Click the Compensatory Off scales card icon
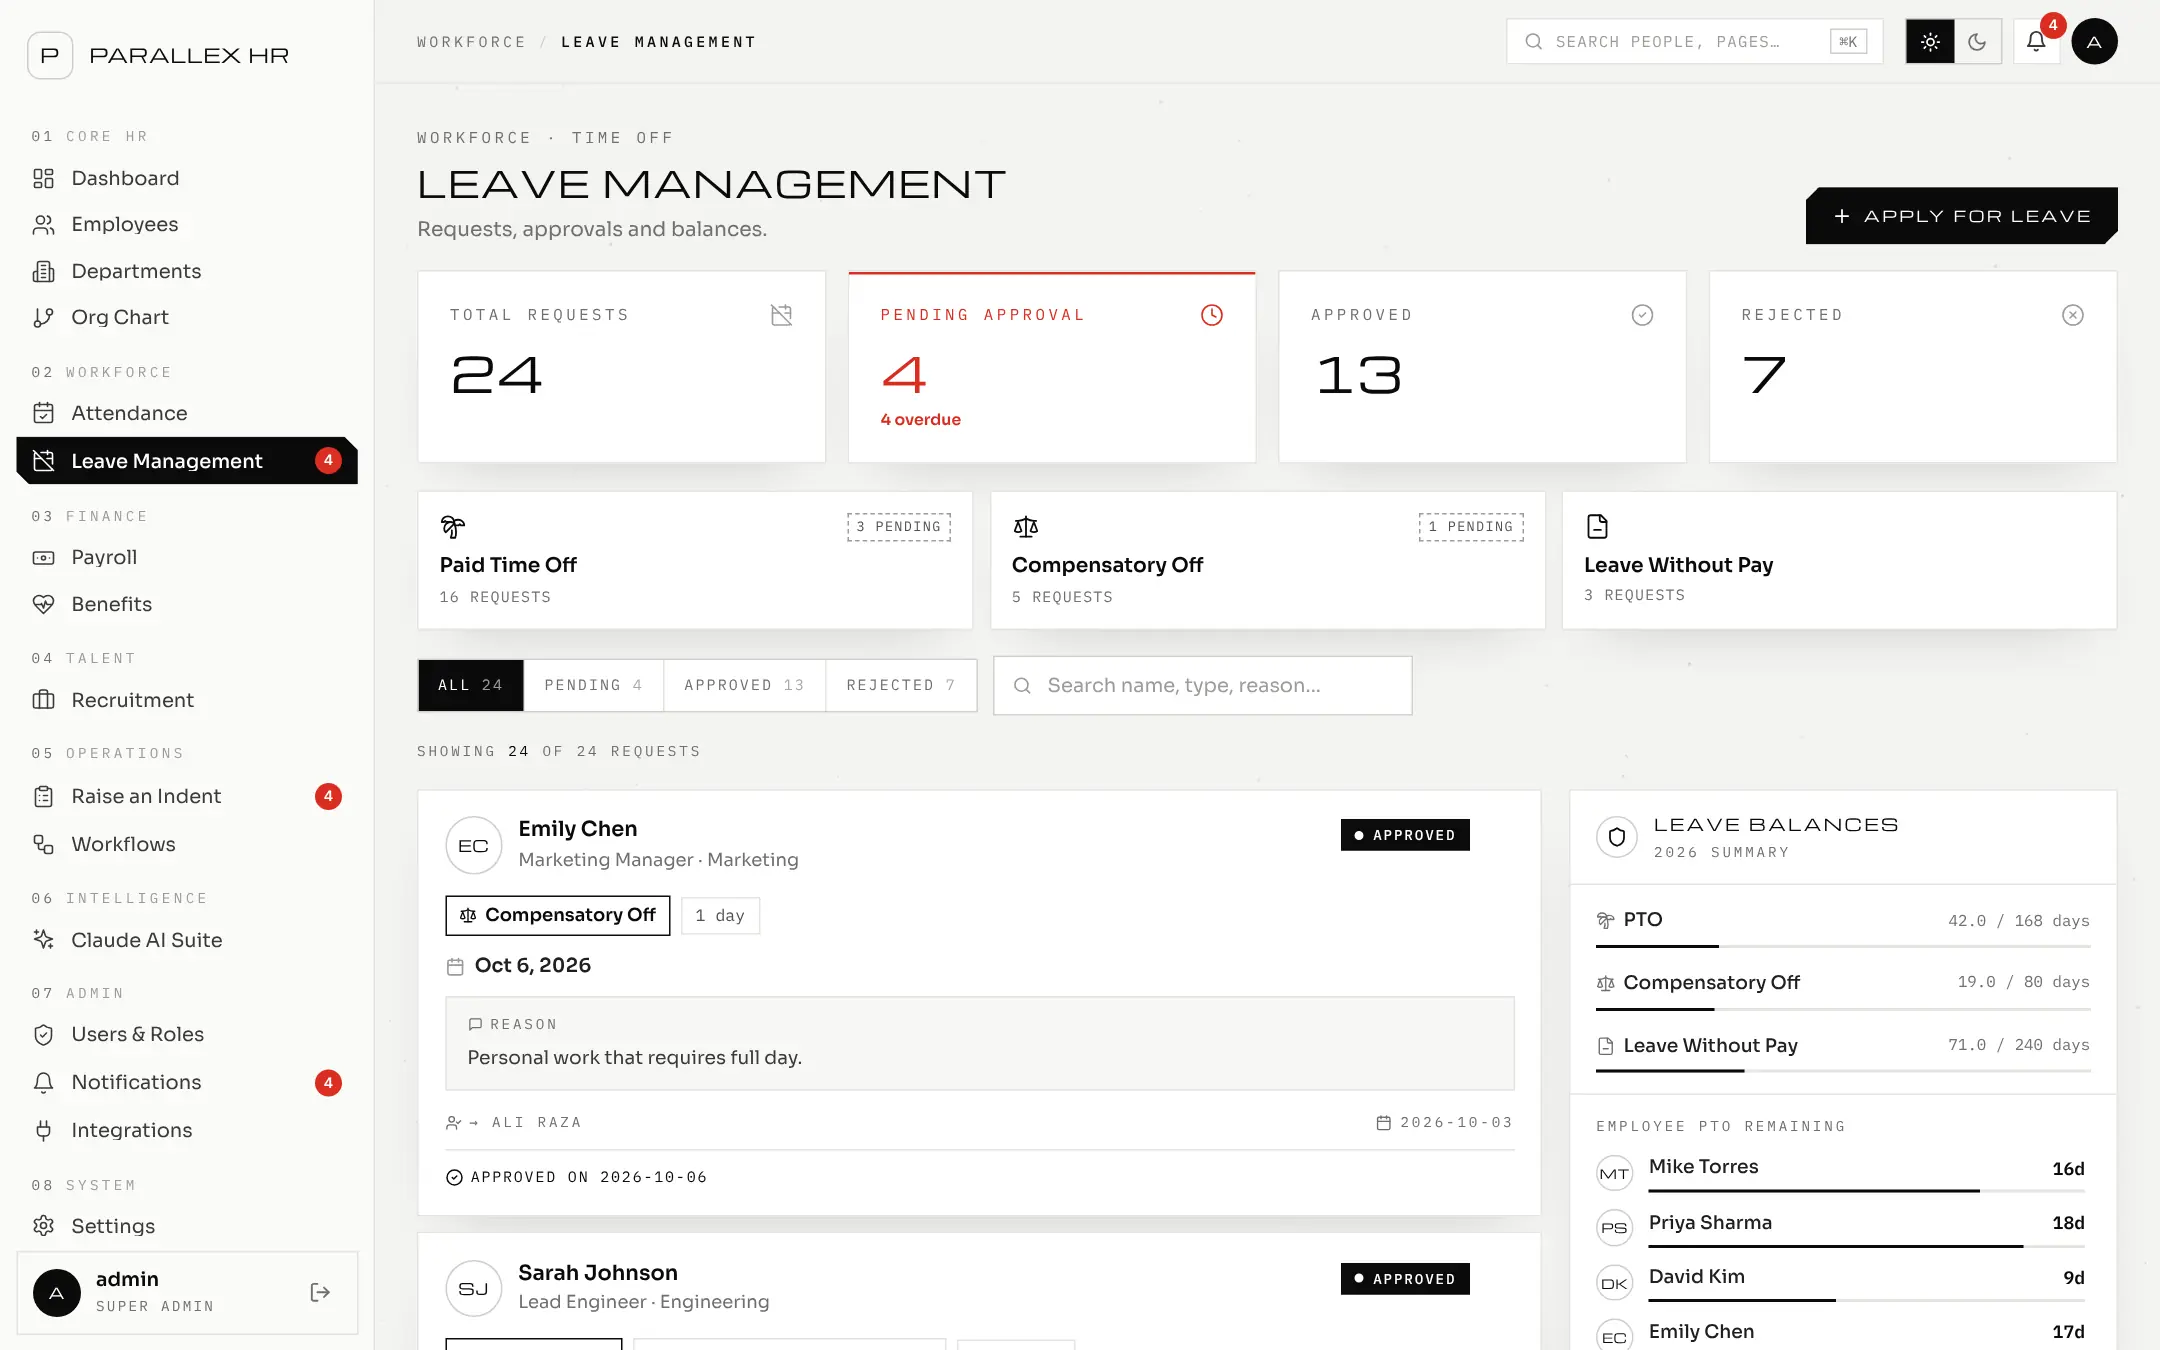Image resolution: width=2160 pixels, height=1350 pixels. click(x=1026, y=526)
